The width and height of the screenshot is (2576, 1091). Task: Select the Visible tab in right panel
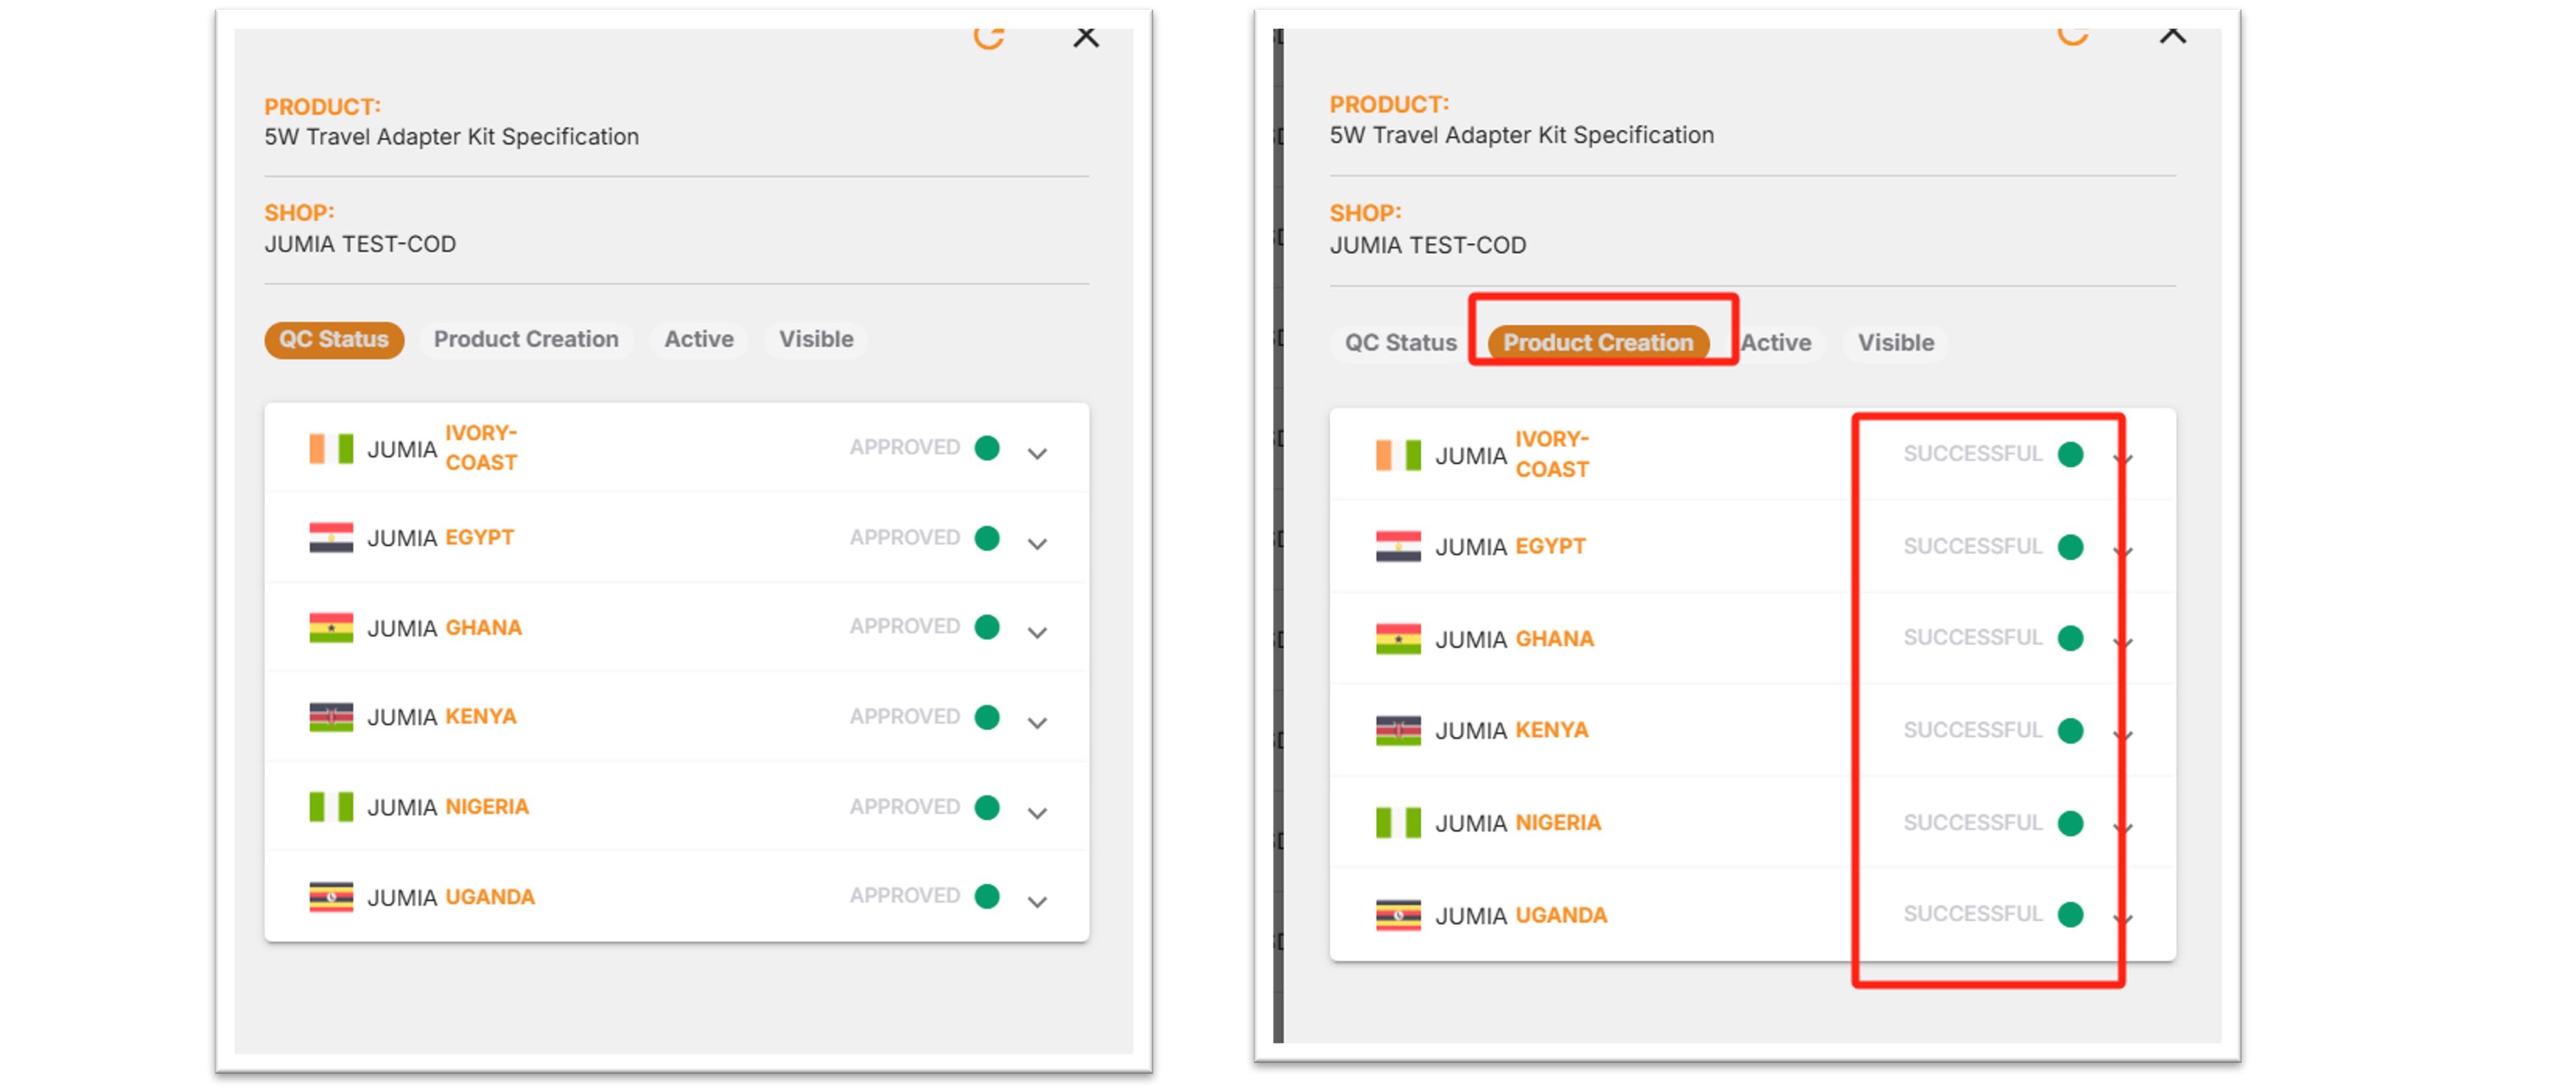[x=1895, y=343]
